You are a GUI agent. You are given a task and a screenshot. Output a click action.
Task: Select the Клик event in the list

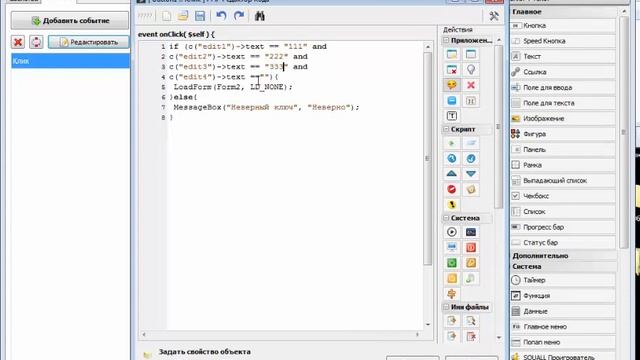click(x=70, y=61)
